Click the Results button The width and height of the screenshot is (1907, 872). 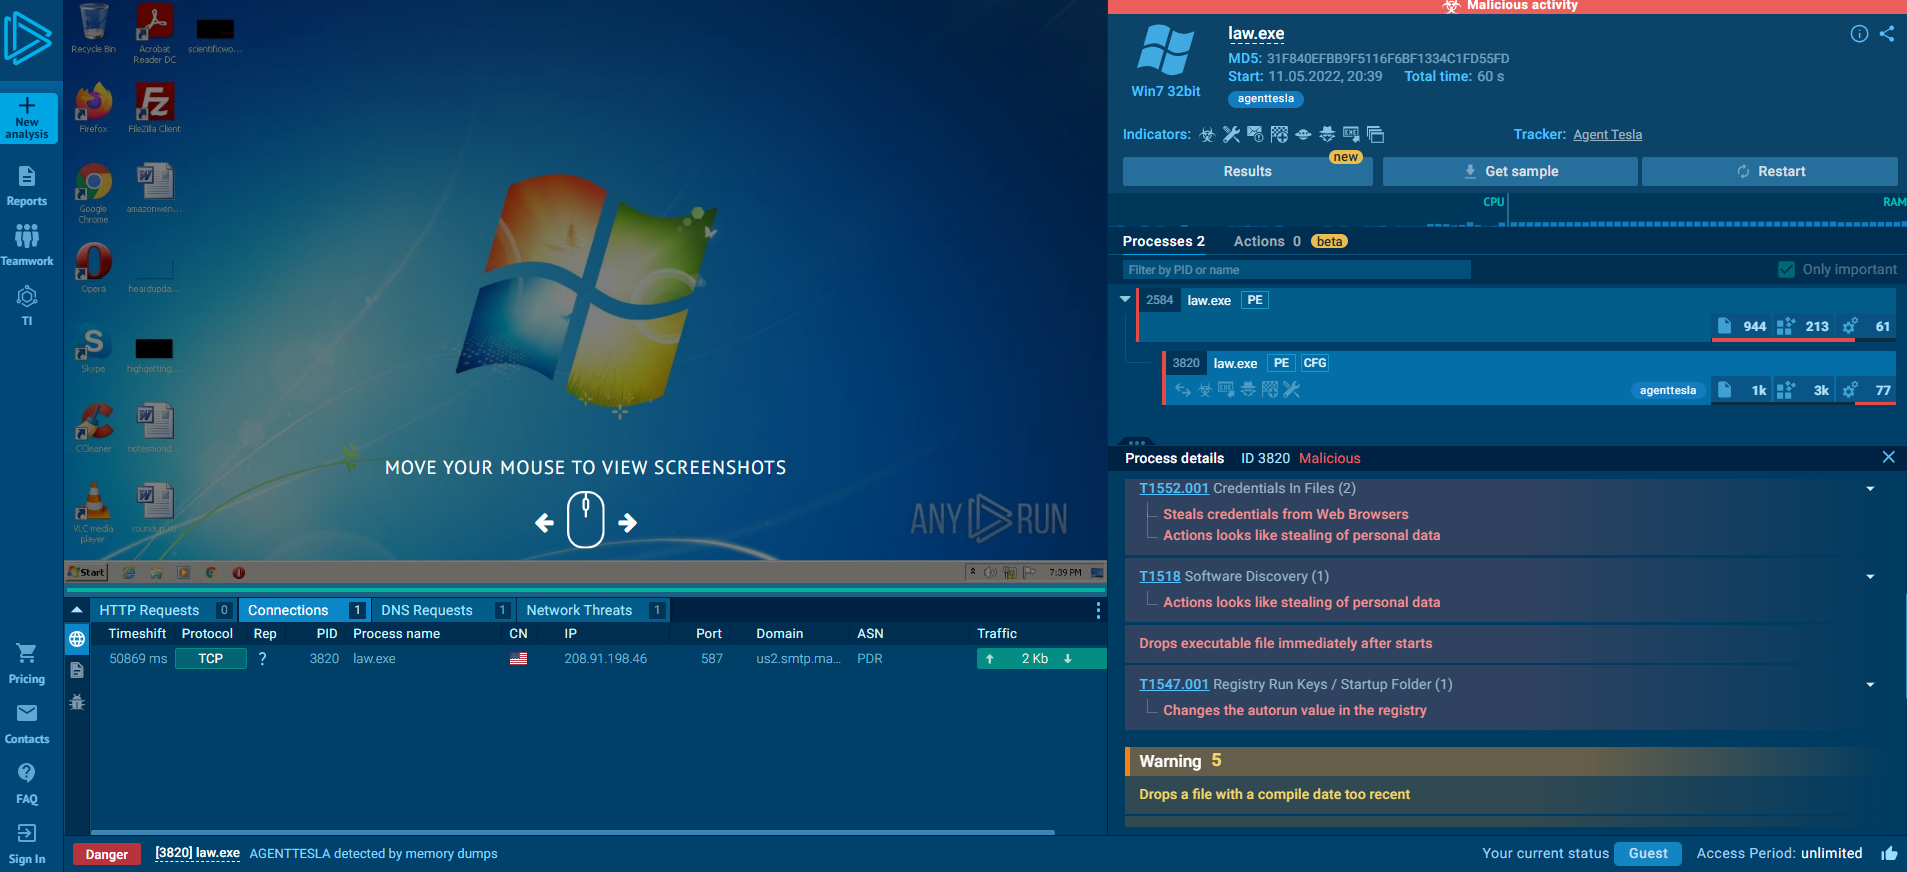click(x=1247, y=172)
